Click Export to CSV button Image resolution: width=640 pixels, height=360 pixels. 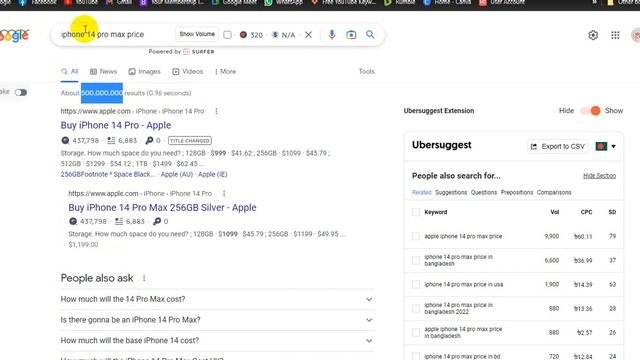pos(558,147)
